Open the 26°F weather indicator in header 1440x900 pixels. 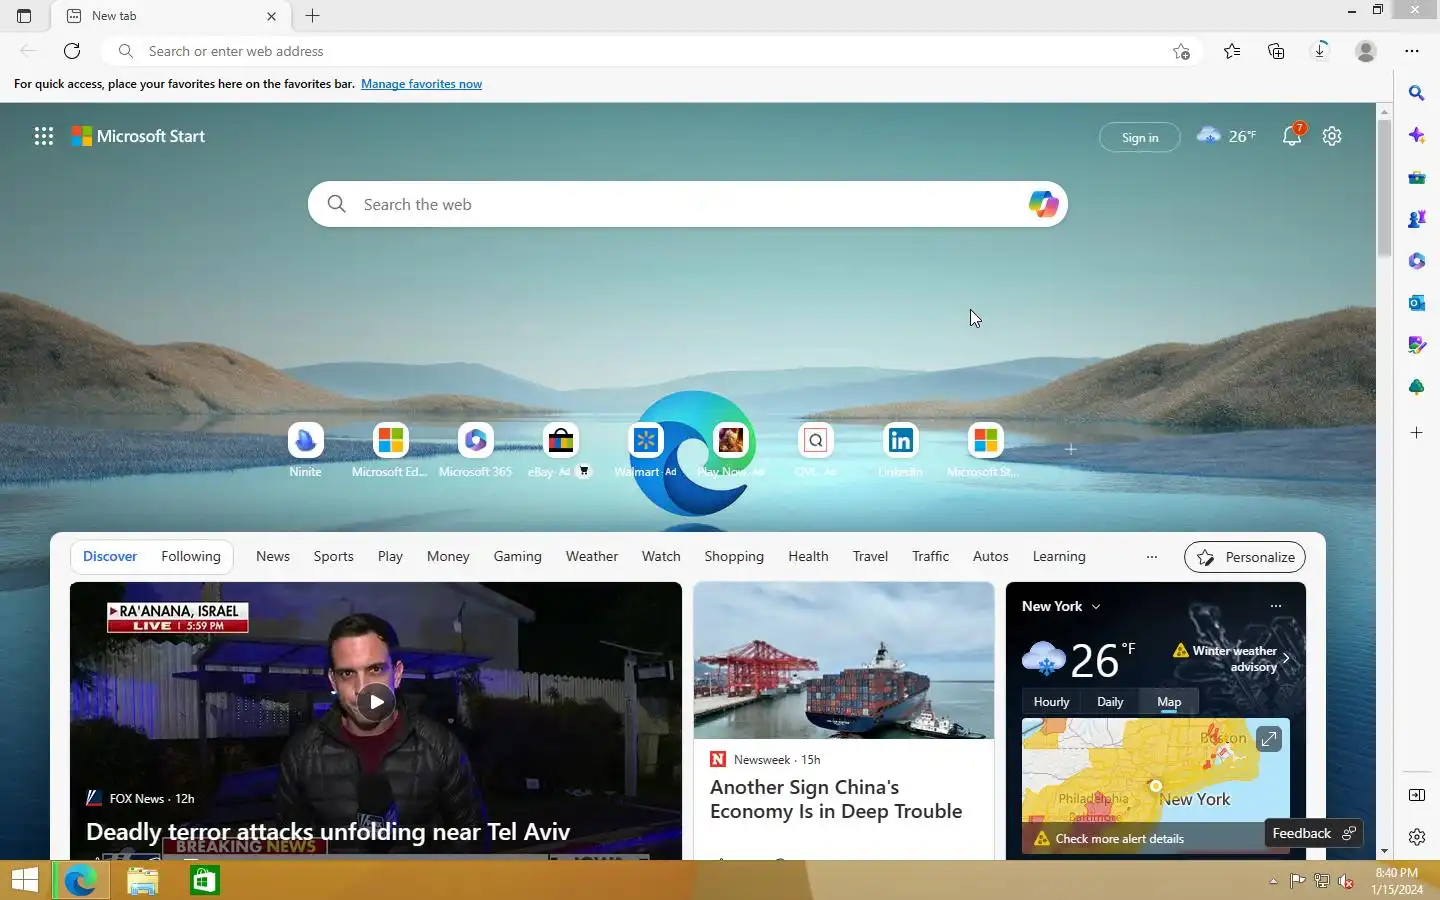[1227, 135]
